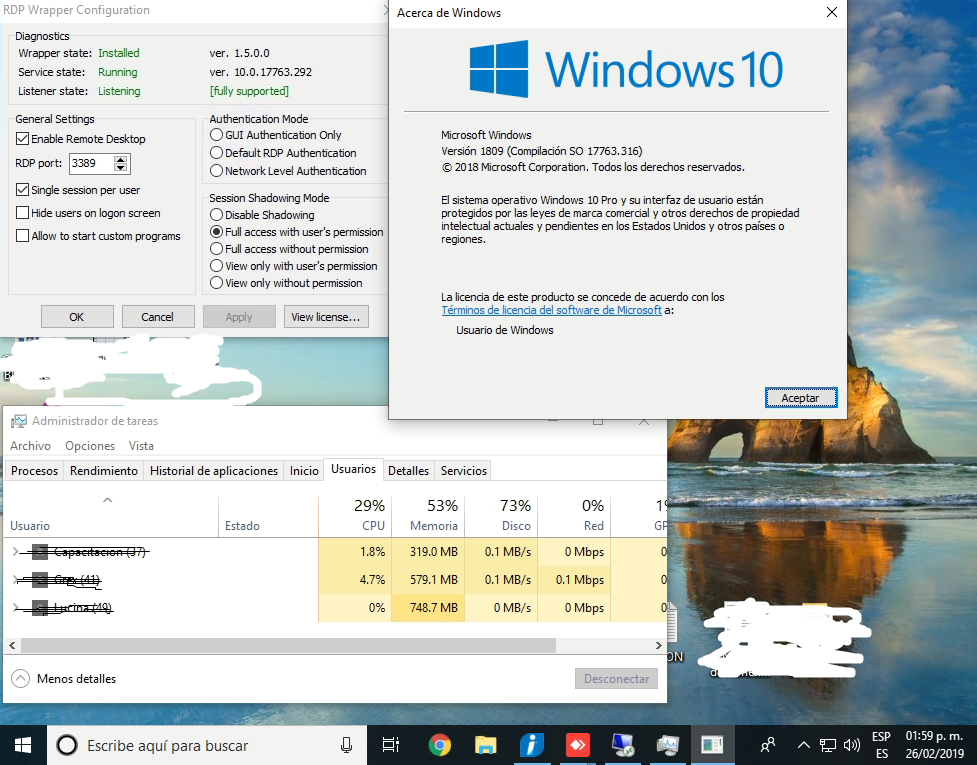Image resolution: width=977 pixels, height=765 pixels.
Task: Select GUI Authentication Only option
Action: [216, 135]
